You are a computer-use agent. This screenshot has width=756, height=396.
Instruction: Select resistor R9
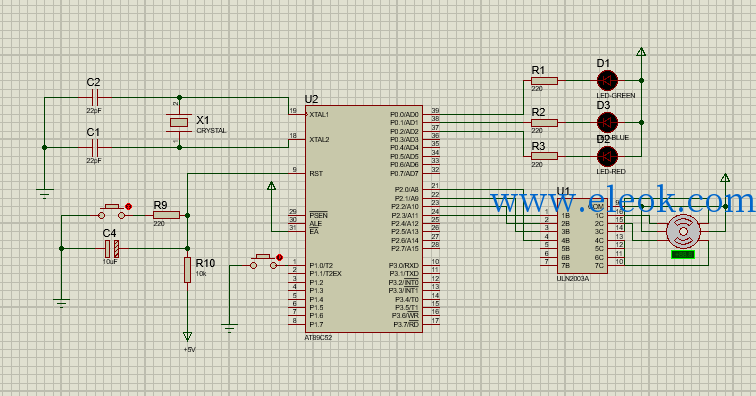click(166, 215)
